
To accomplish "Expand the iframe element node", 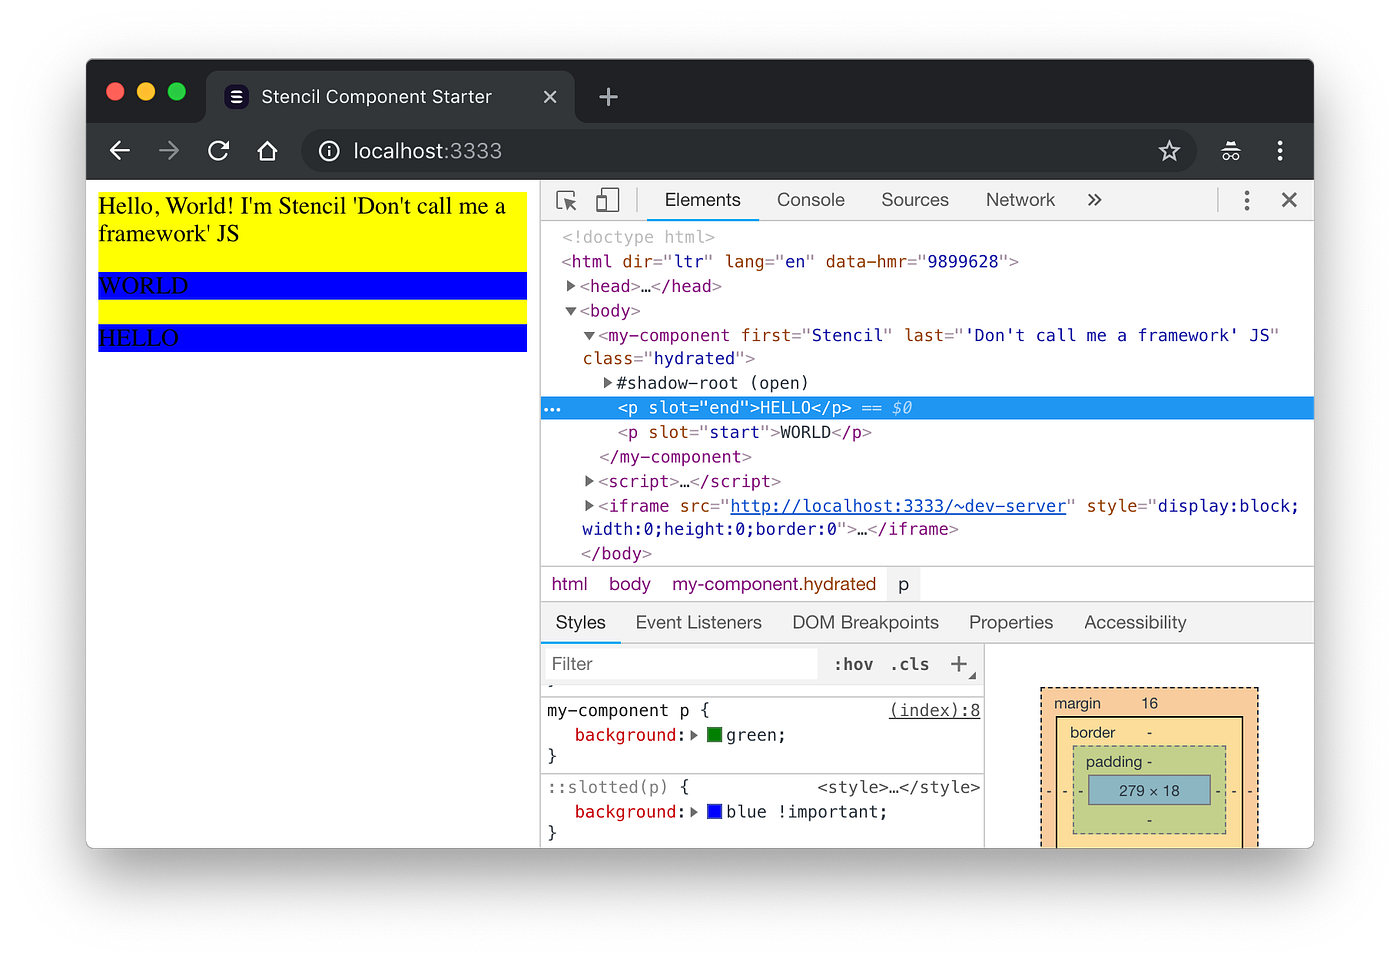I will [590, 506].
